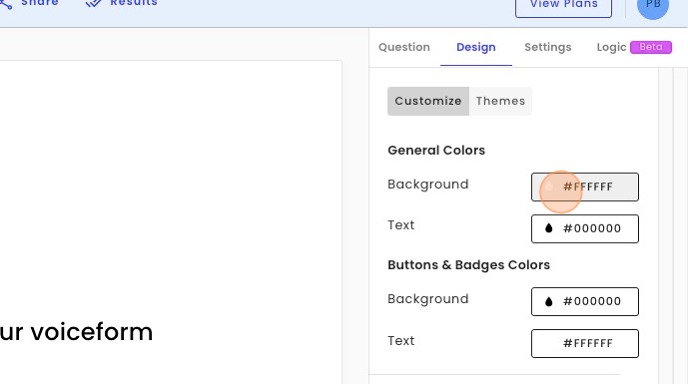Open the Settings tab

point(548,47)
